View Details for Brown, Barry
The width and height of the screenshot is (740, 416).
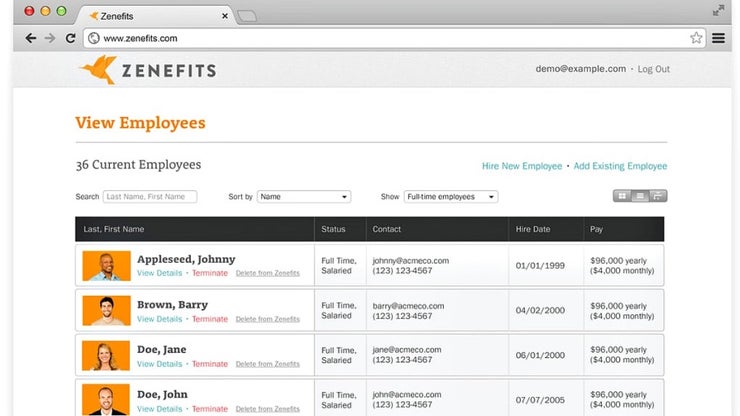160,319
